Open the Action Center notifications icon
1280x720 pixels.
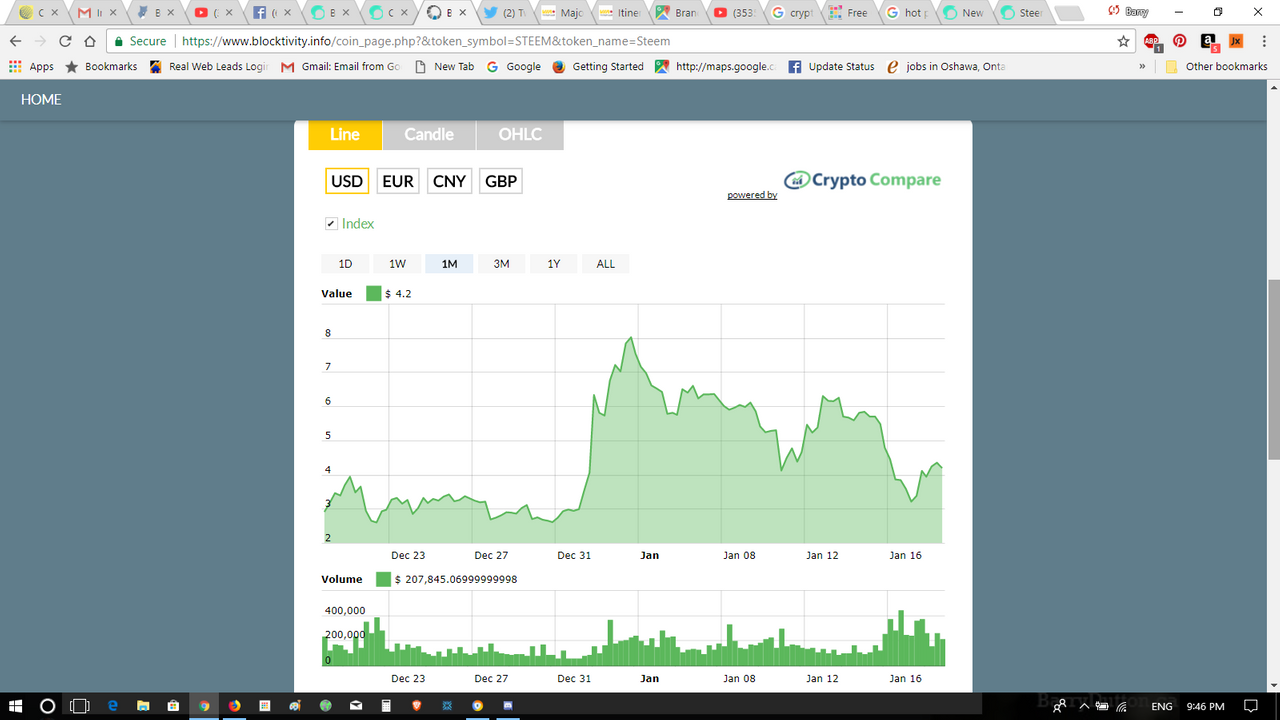point(1251,706)
